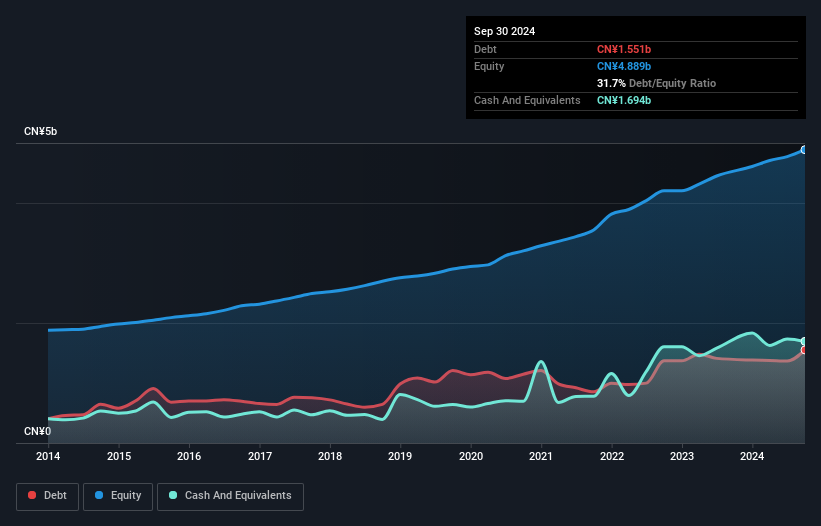
Task: Select the 2024 label on the x-axis
Action: click(752, 457)
